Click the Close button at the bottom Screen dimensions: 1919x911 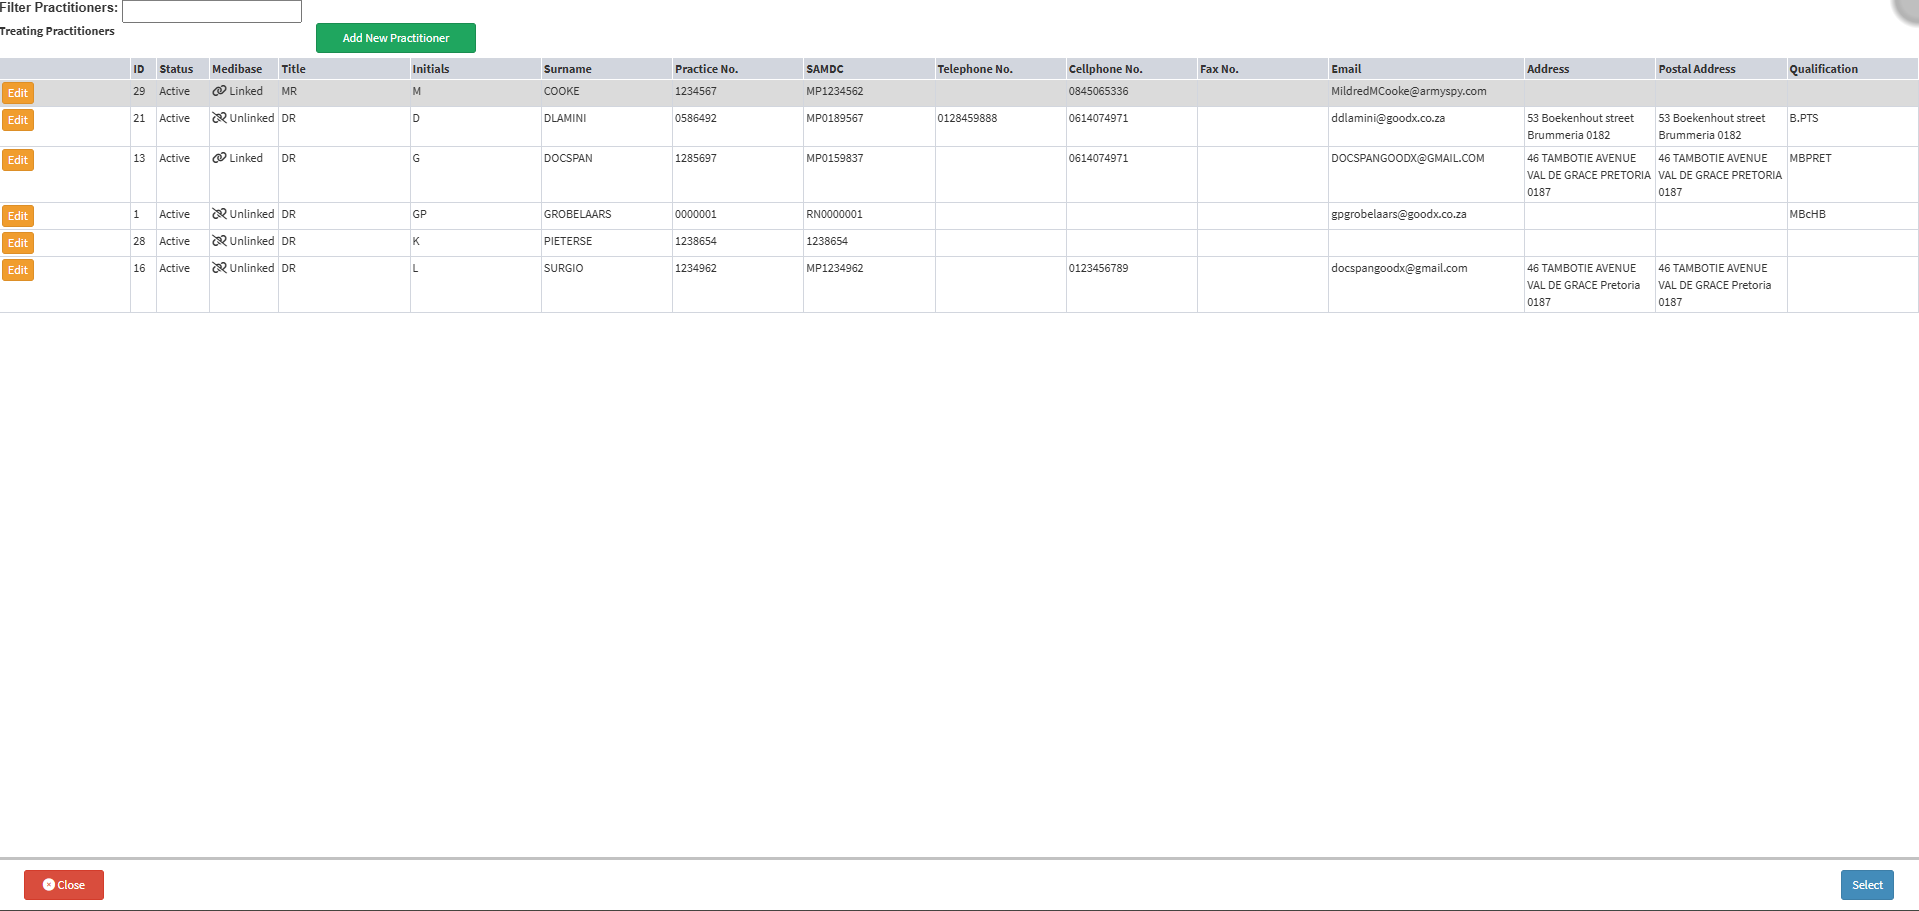click(64, 885)
